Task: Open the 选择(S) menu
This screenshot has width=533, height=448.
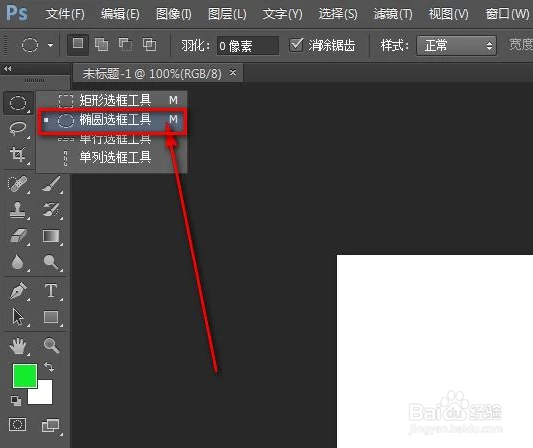Action: (x=338, y=14)
